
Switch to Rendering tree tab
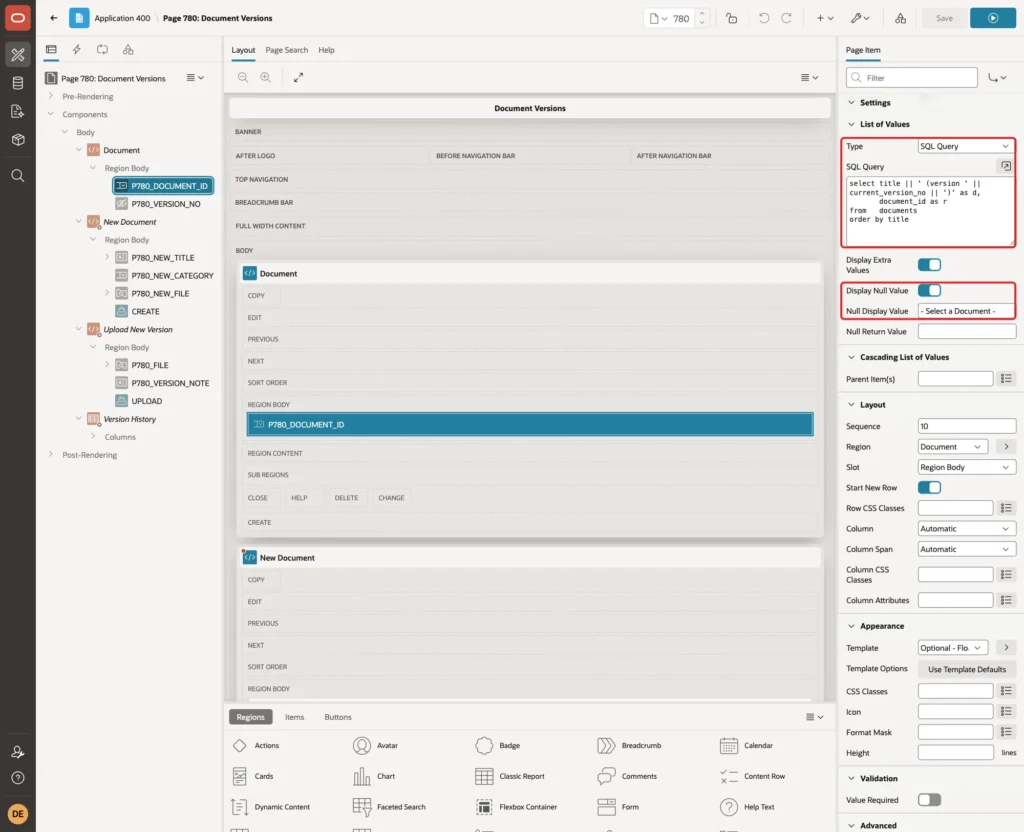(x=51, y=50)
